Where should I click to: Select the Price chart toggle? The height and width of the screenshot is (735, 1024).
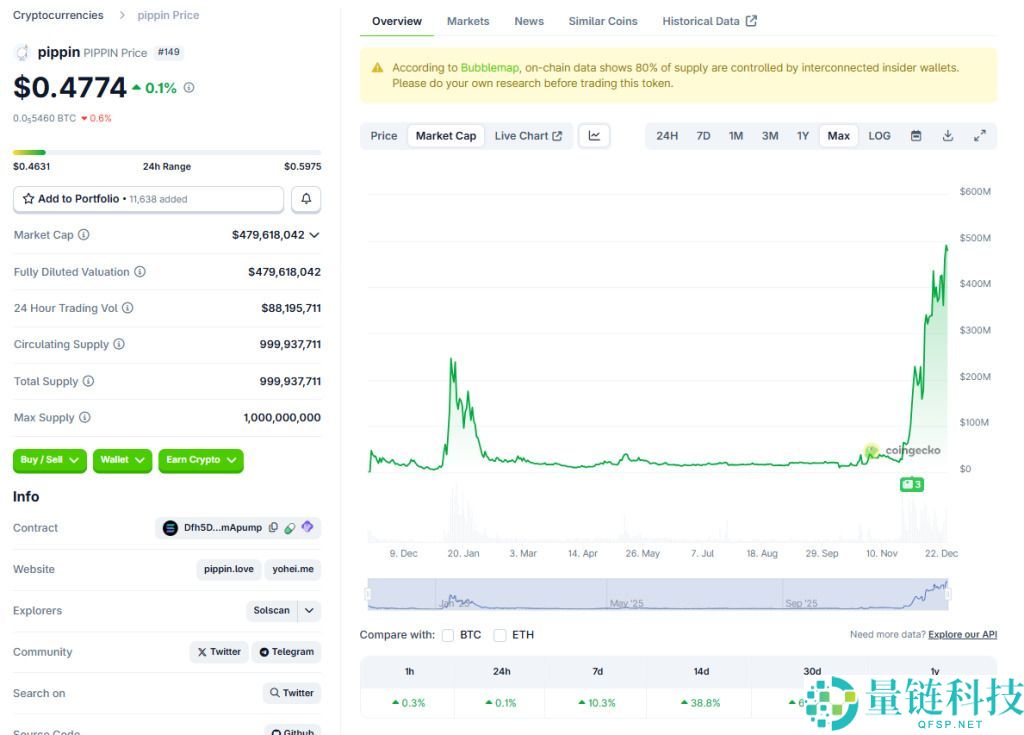click(384, 136)
